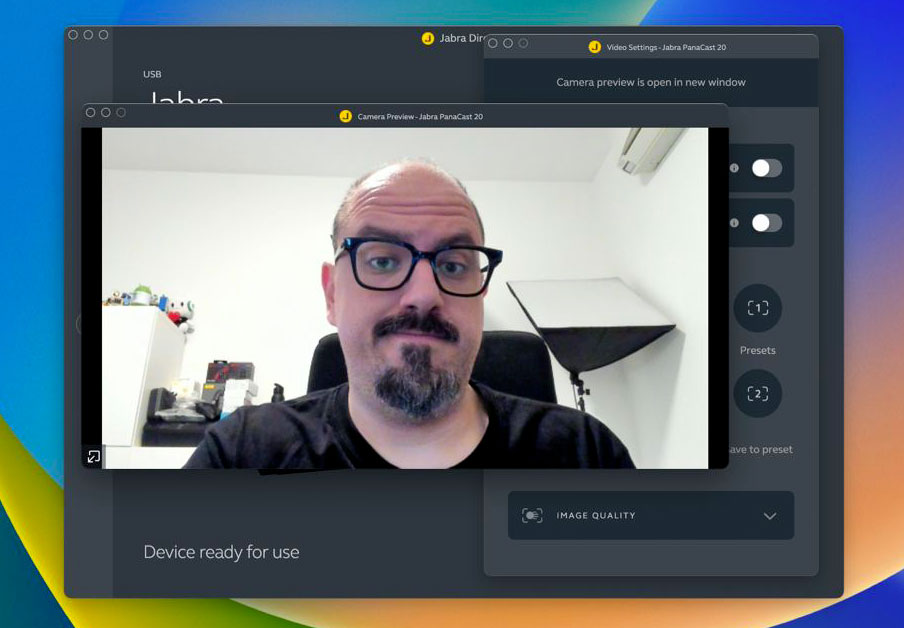Expand the Image Quality section chevron

(770, 516)
